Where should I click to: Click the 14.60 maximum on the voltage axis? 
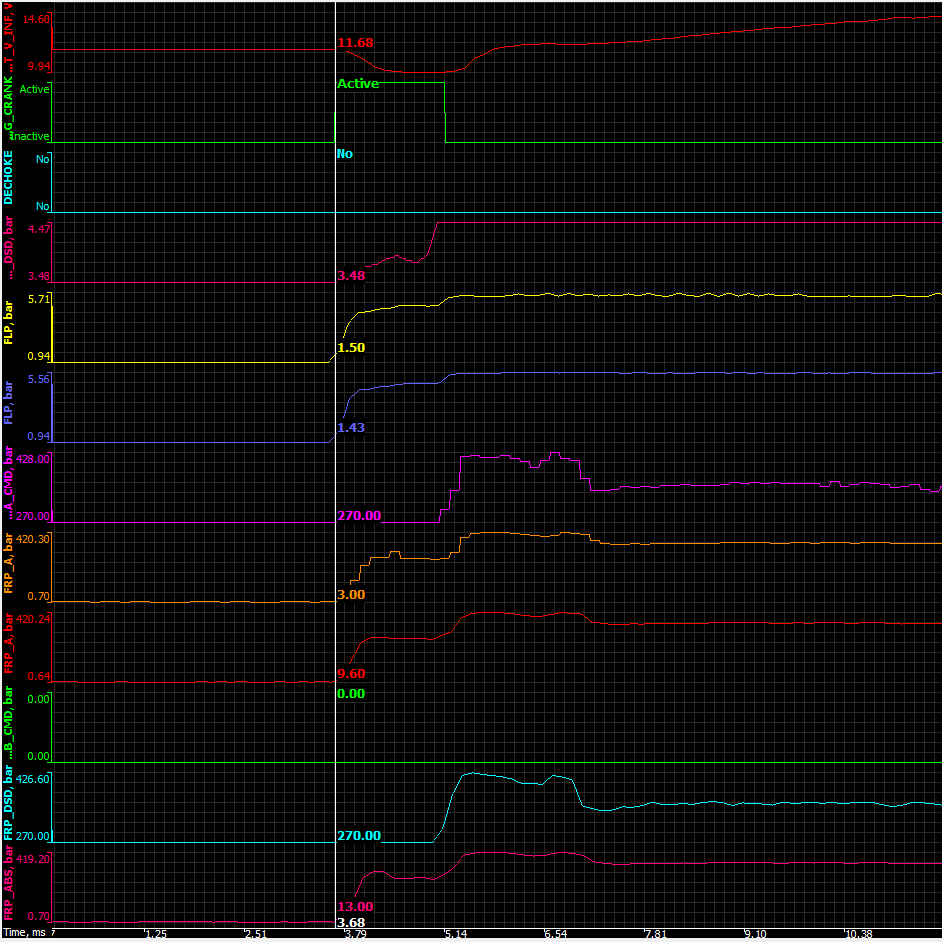coord(36,20)
